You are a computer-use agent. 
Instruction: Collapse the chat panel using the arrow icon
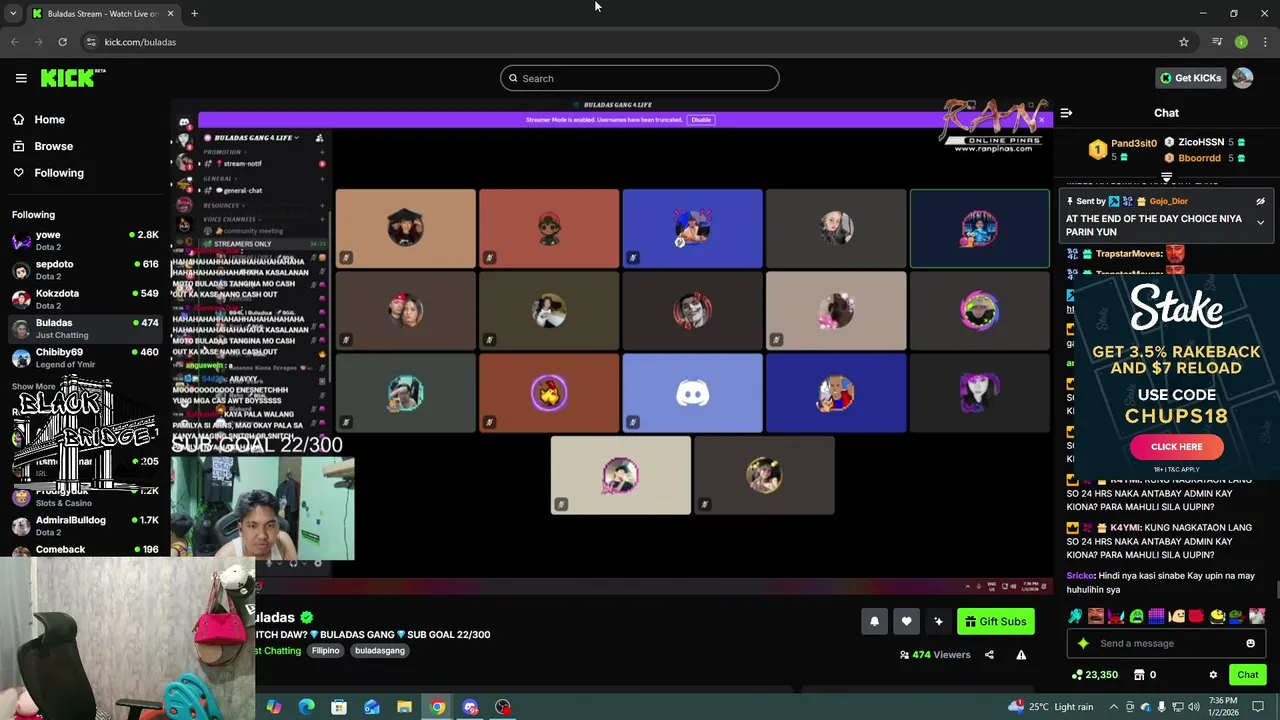1066,113
